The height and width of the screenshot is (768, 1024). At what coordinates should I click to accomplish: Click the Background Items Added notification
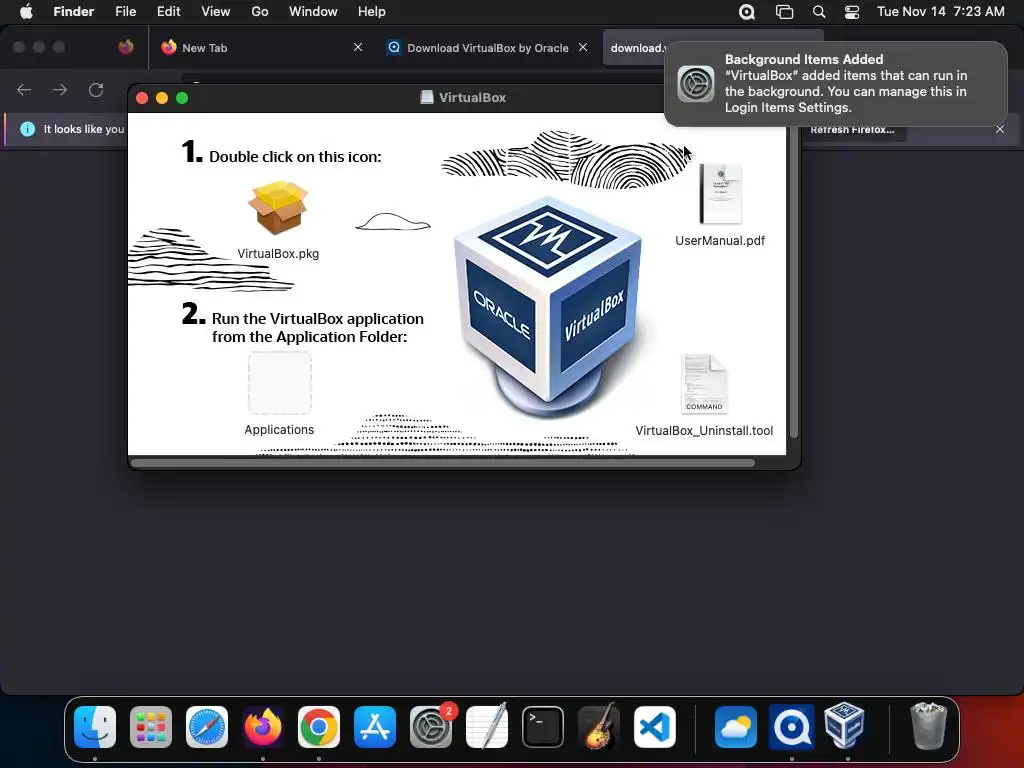pyautogui.click(x=835, y=84)
